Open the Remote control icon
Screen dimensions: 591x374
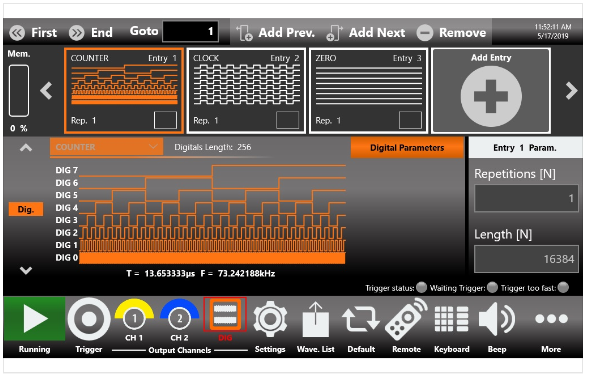(406, 320)
